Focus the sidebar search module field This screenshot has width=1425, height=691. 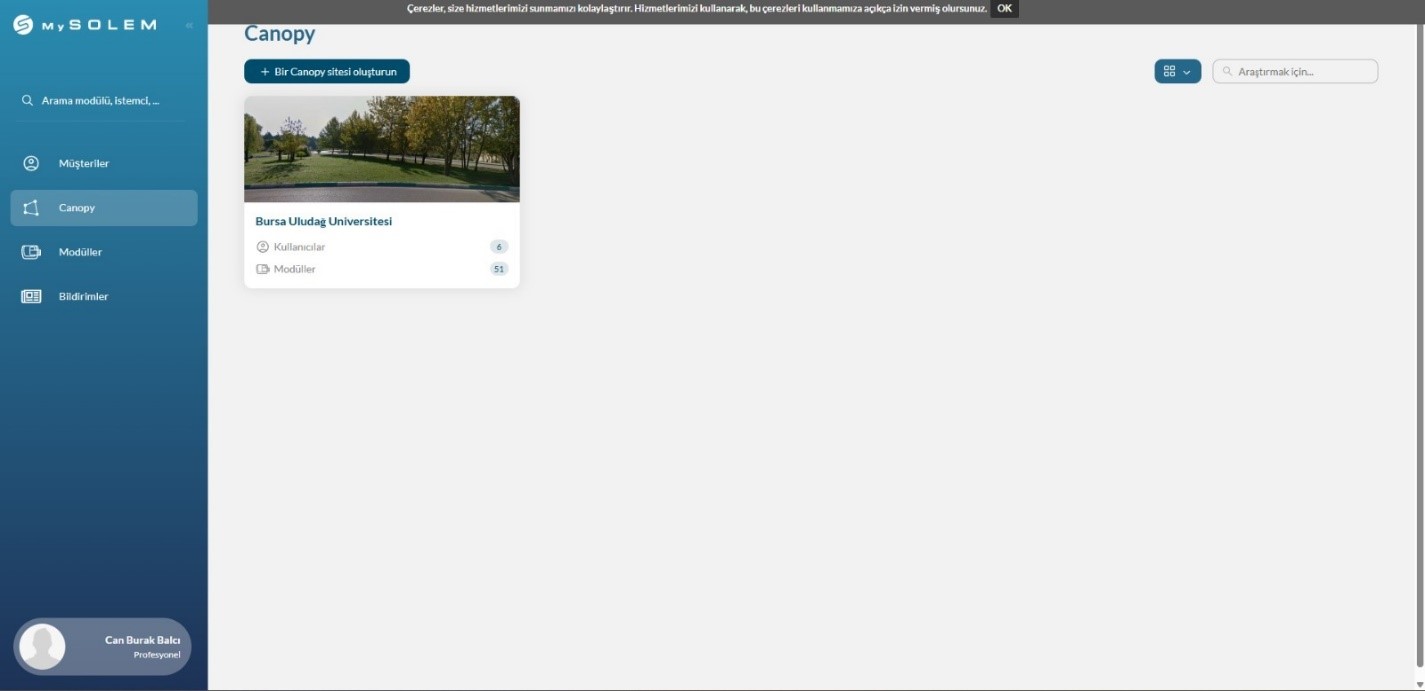(x=100, y=101)
